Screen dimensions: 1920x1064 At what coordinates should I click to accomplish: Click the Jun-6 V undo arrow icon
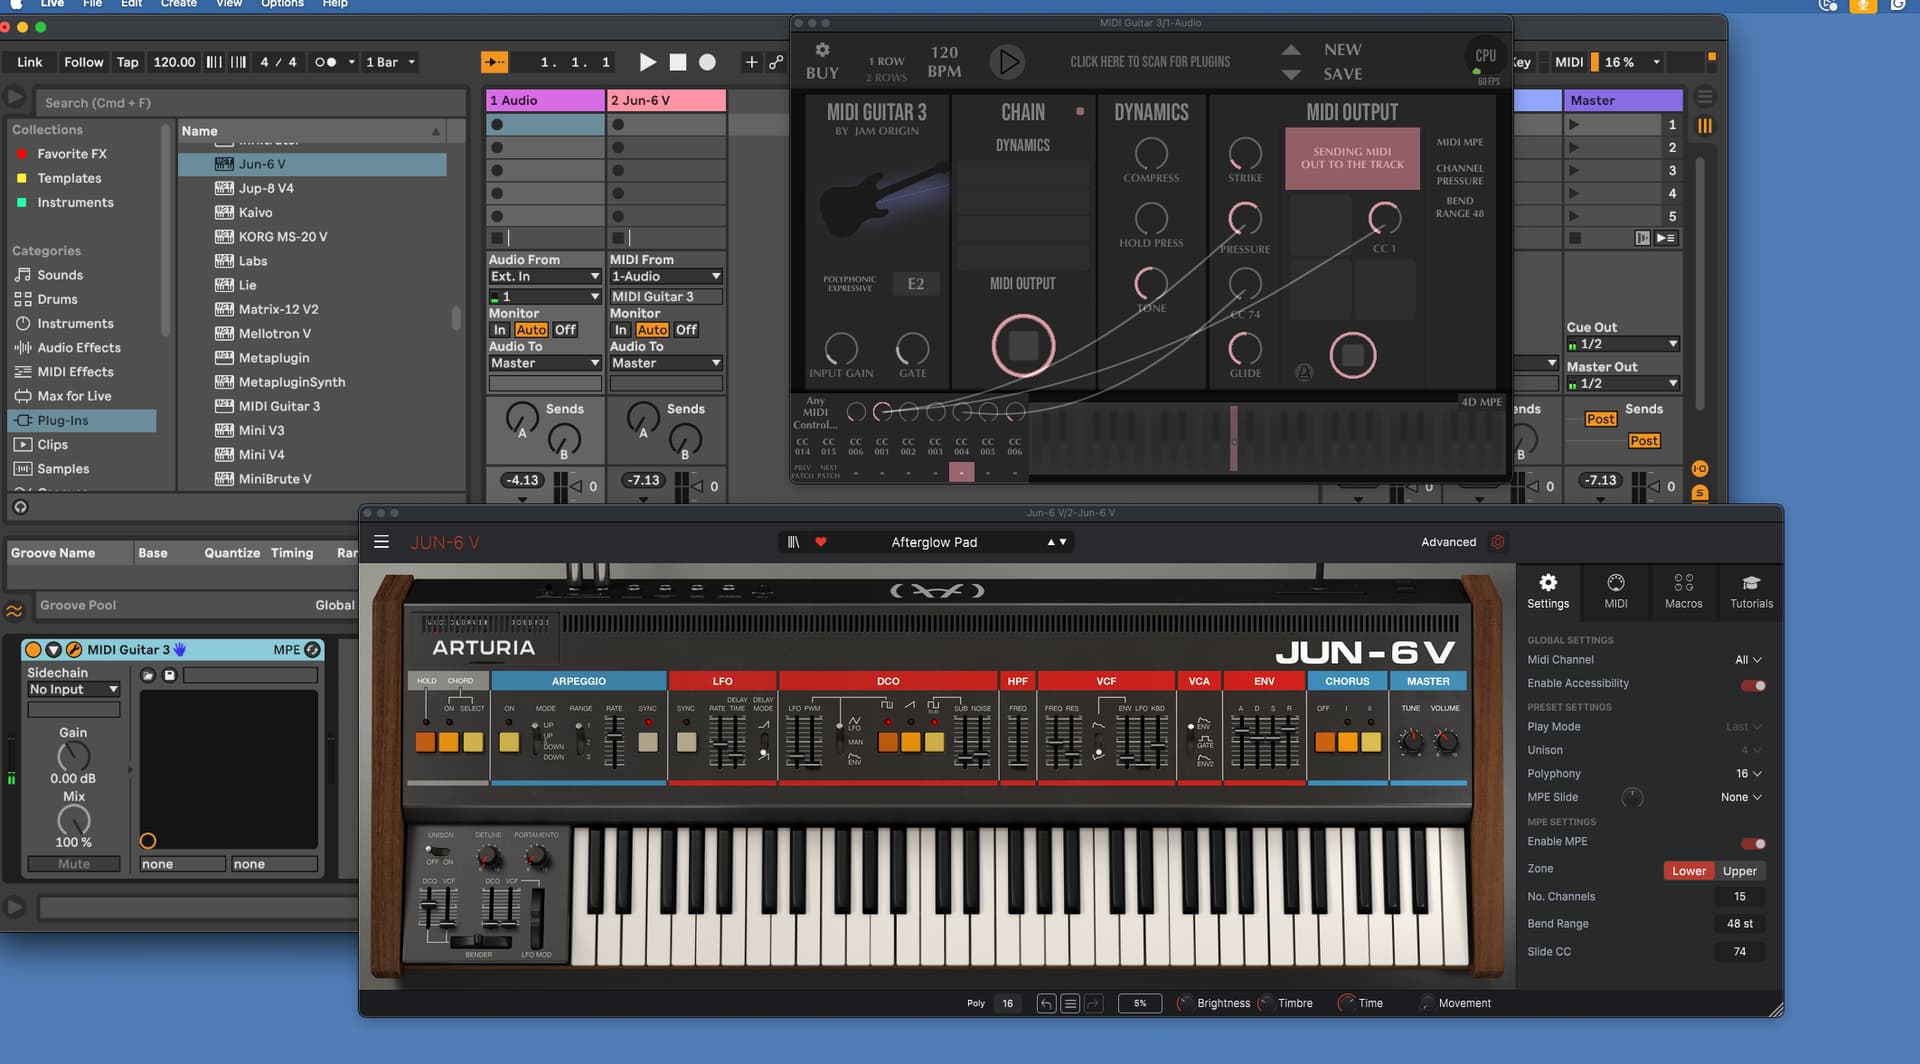click(1046, 1003)
